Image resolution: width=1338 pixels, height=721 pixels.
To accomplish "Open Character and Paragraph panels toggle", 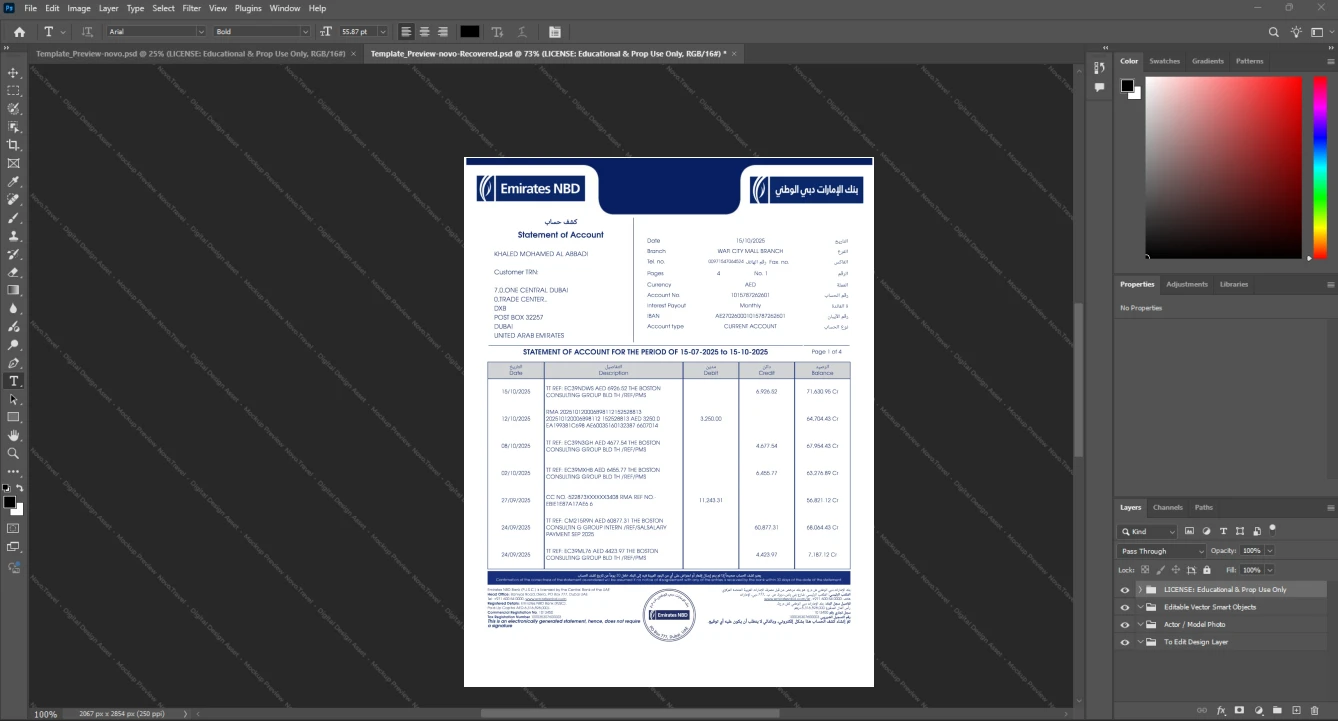I will [555, 32].
